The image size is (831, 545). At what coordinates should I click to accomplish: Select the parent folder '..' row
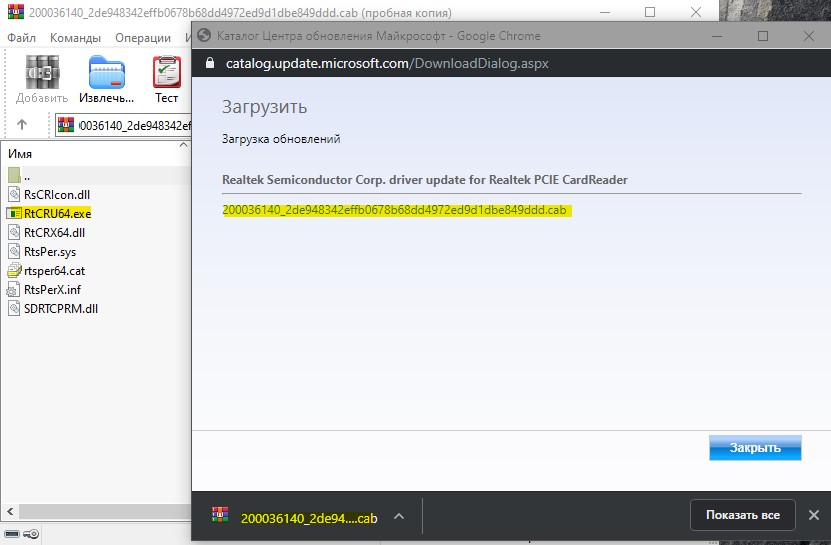[95, 175]
